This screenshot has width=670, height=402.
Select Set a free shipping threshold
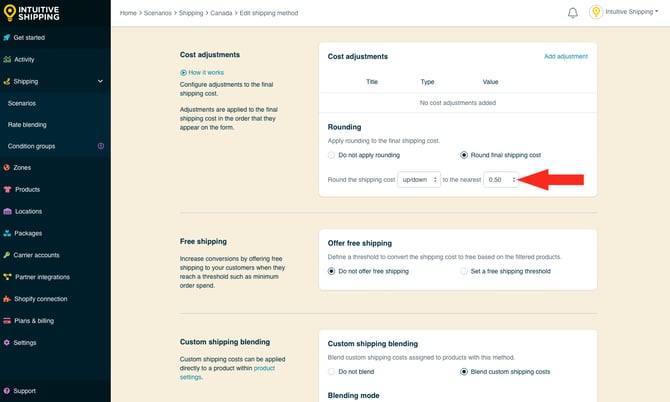pyautogui.click(x=464, y=271)
